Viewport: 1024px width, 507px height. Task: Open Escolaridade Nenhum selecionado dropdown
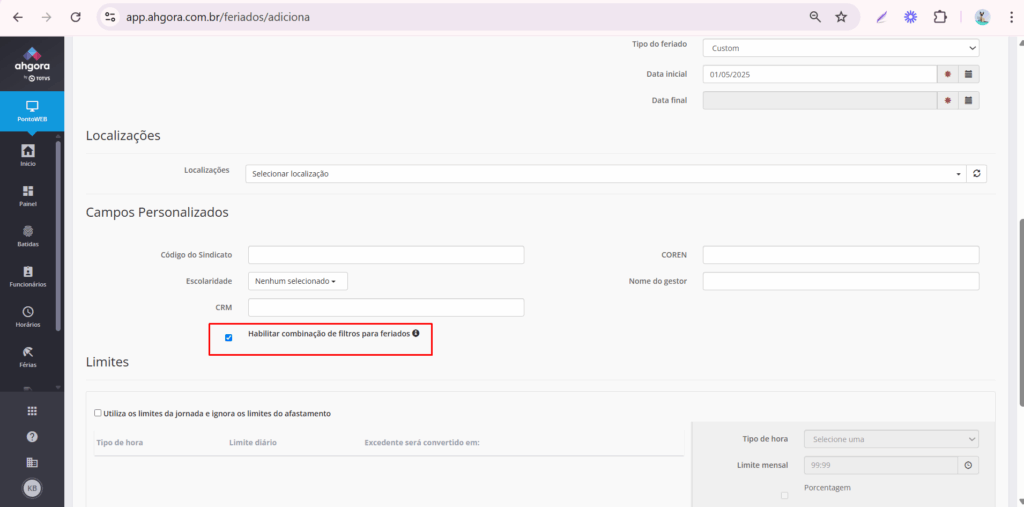[x=295, y=281]
